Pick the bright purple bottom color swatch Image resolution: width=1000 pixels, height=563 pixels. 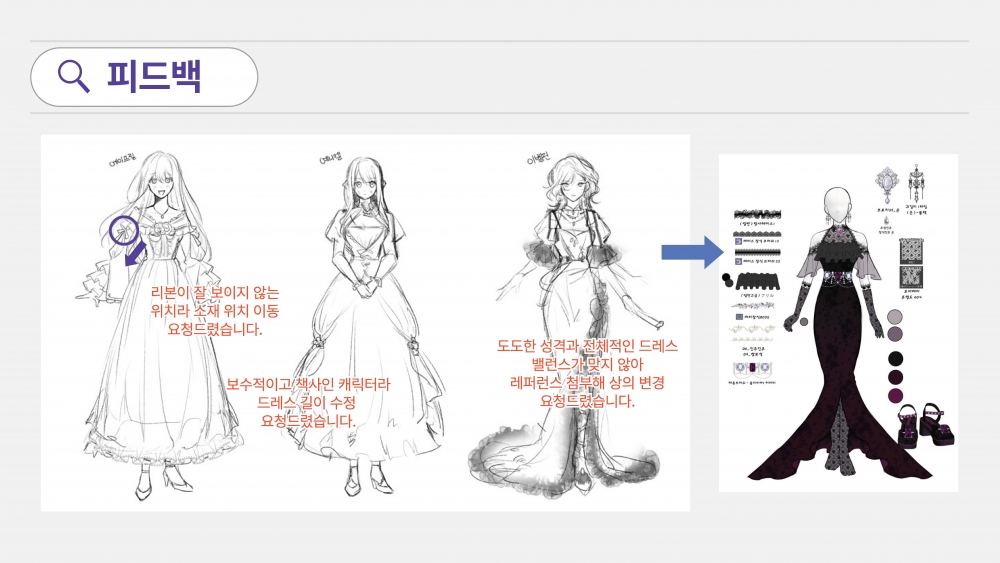click(895, 396)
